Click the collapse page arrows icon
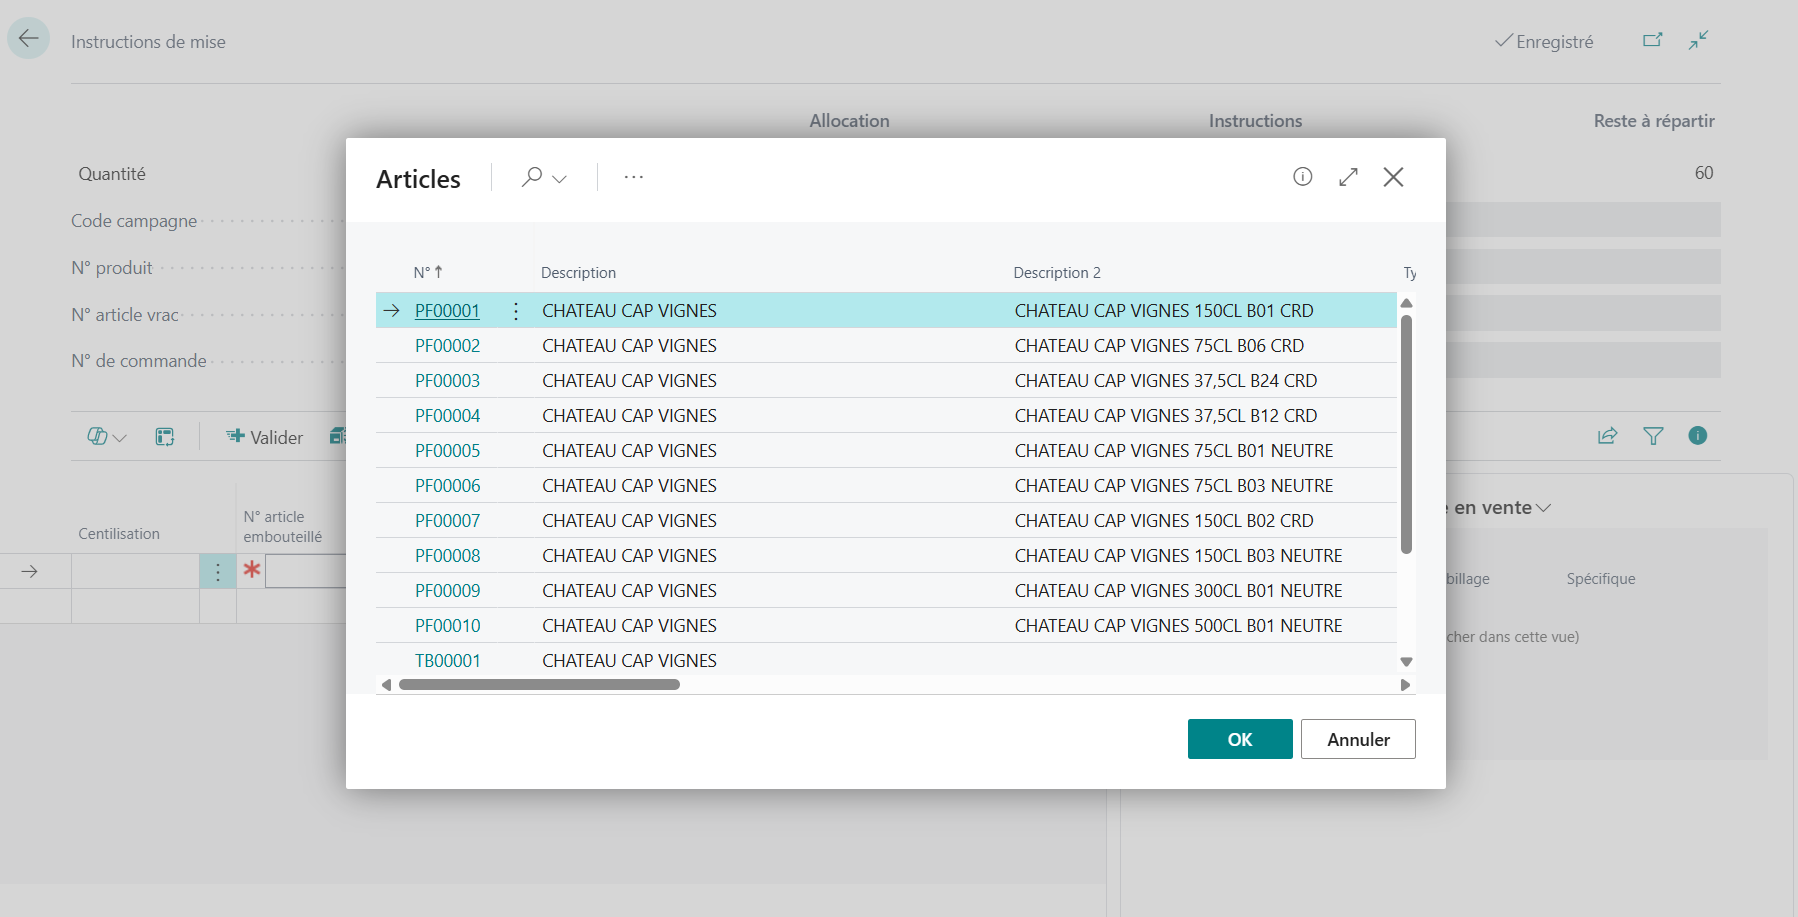 (x=1699, y=40)
